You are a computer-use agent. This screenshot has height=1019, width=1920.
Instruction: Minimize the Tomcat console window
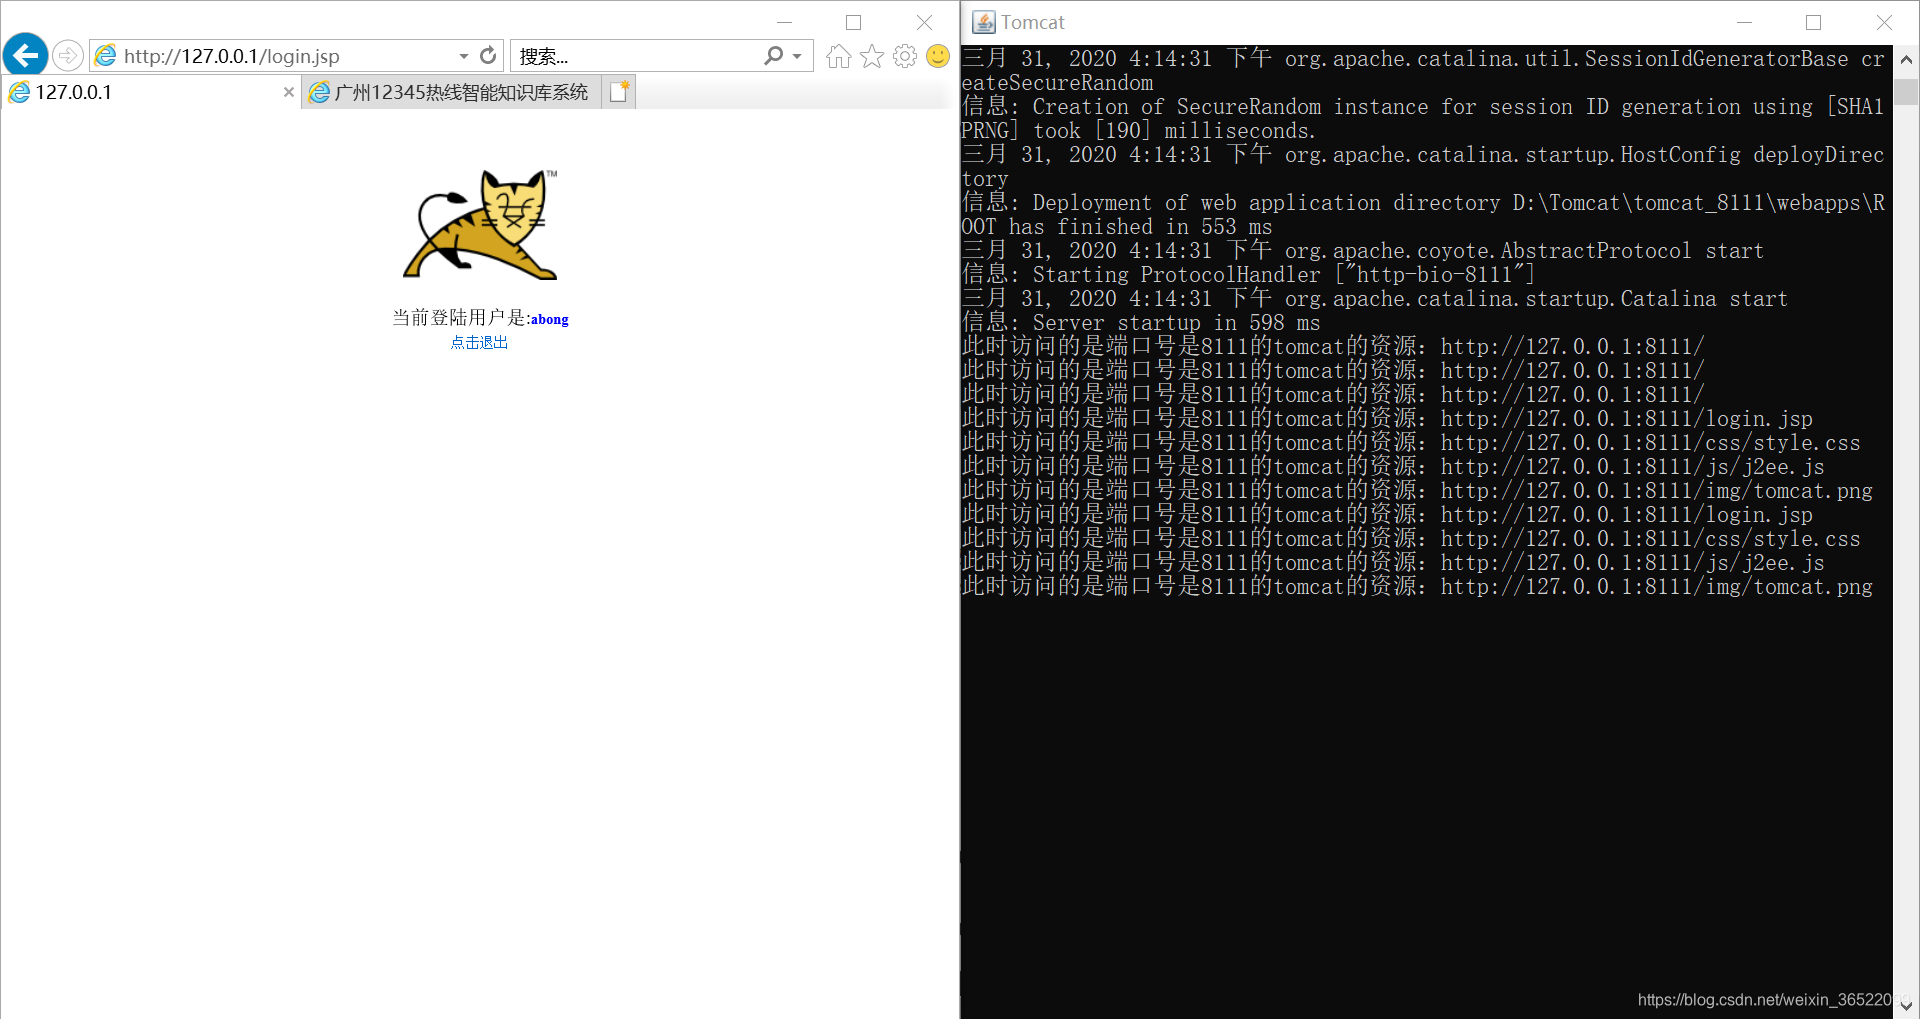click(1745, 22)
